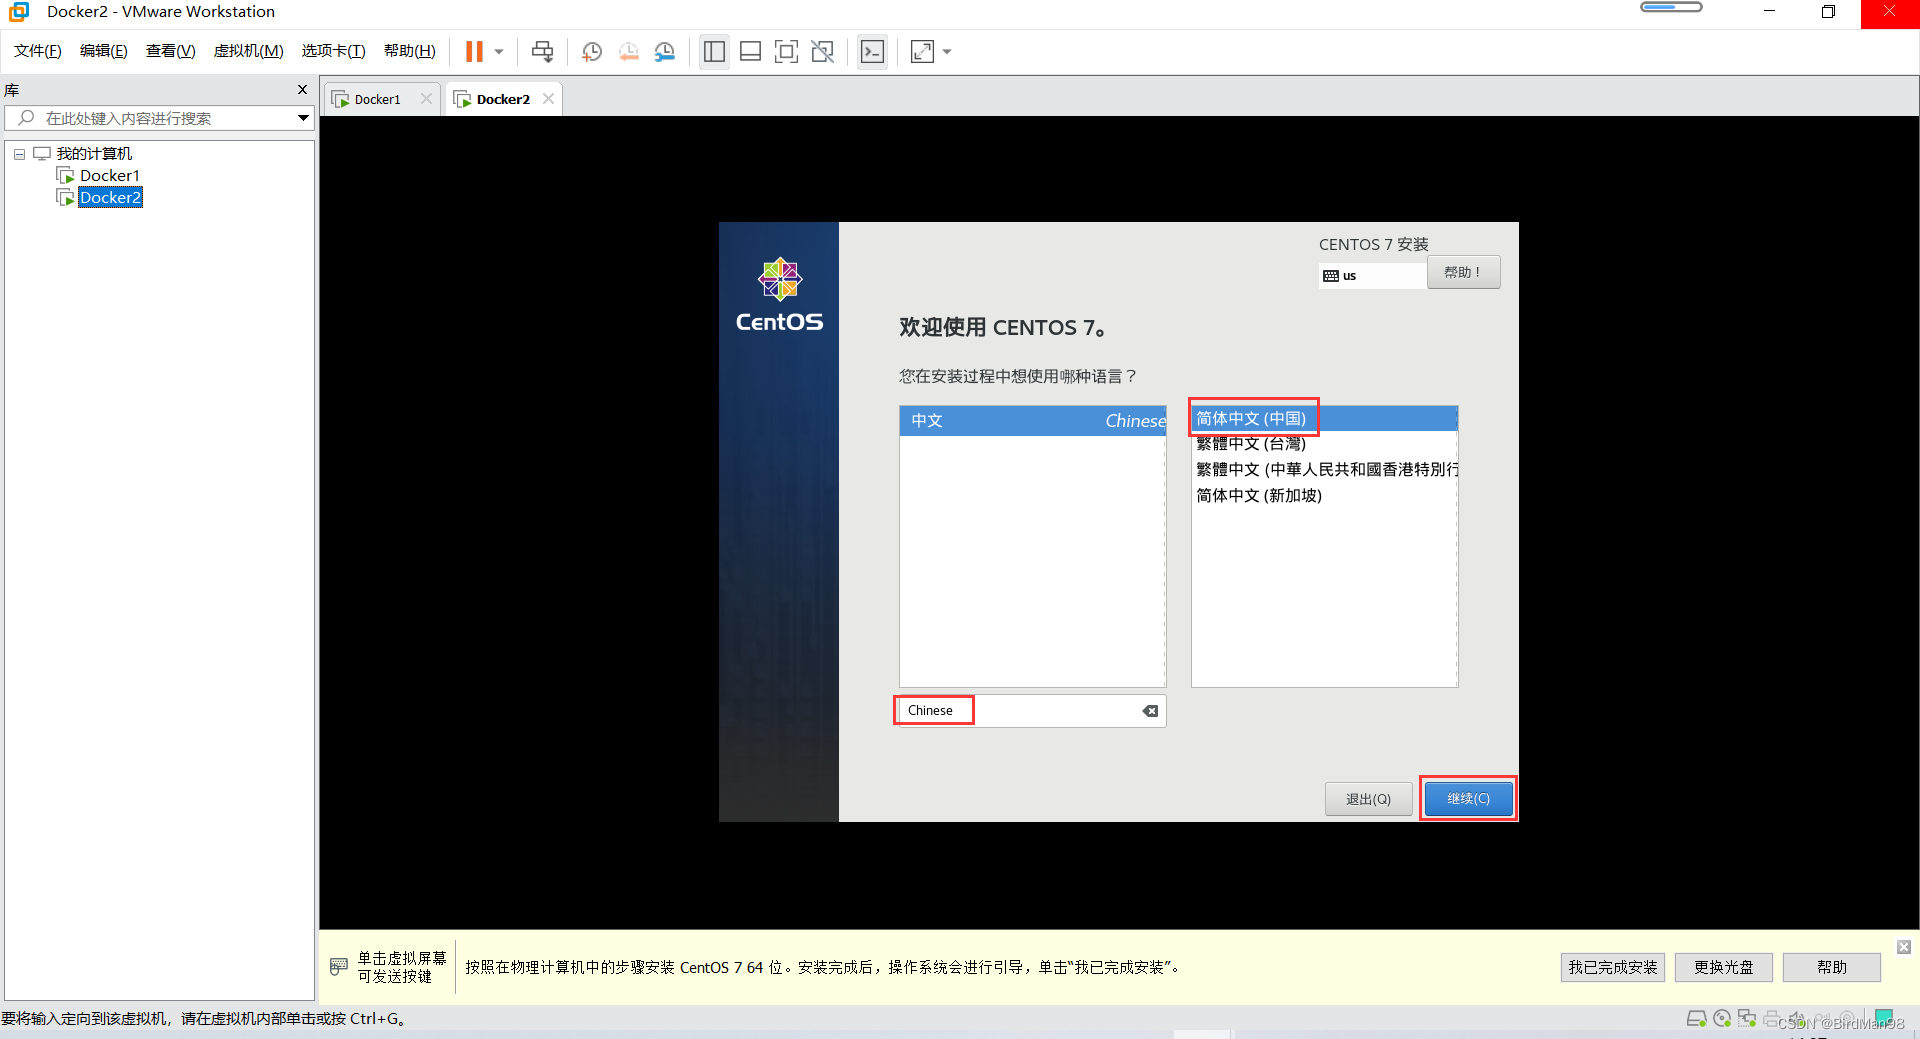Open the 选项卡(T) menu
Screen dimensions: 1920x1039
(x=334, y=51)
